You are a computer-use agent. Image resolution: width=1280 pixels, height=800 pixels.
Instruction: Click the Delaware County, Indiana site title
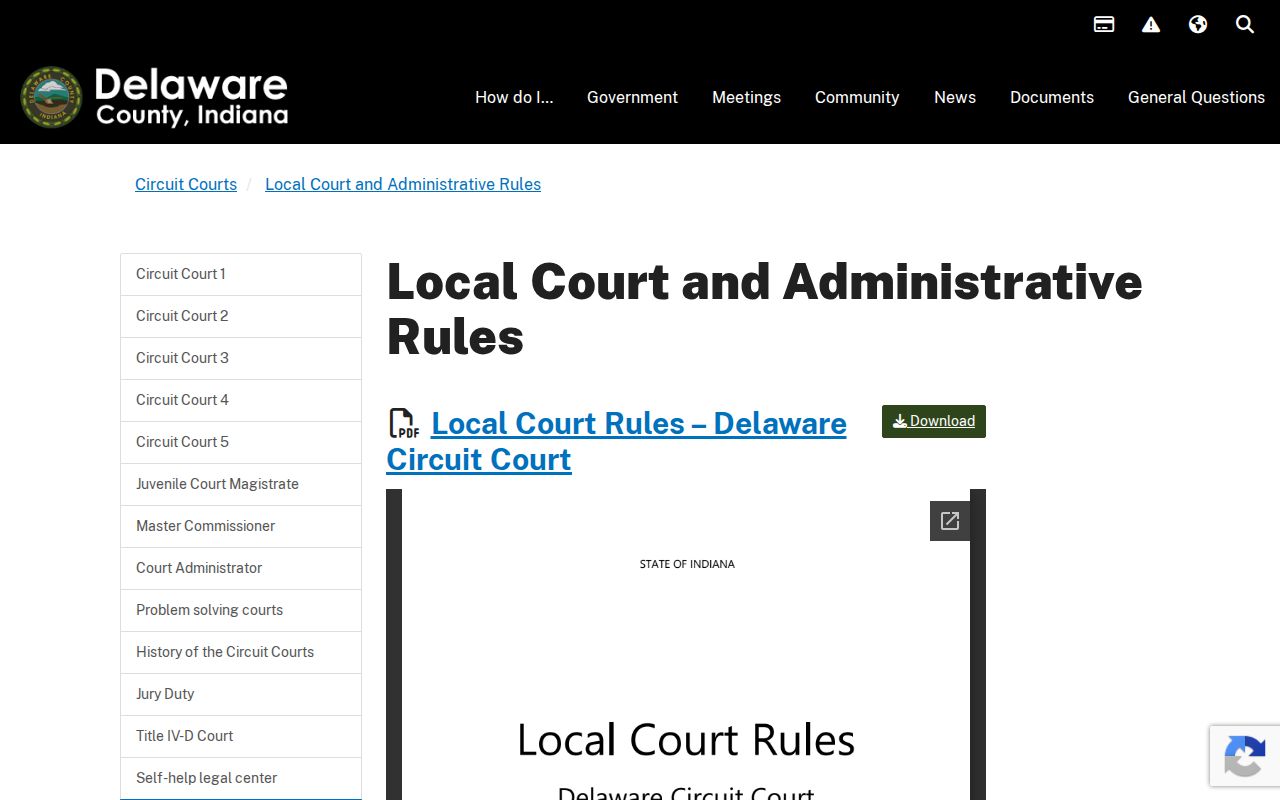[x=192, y=97]
